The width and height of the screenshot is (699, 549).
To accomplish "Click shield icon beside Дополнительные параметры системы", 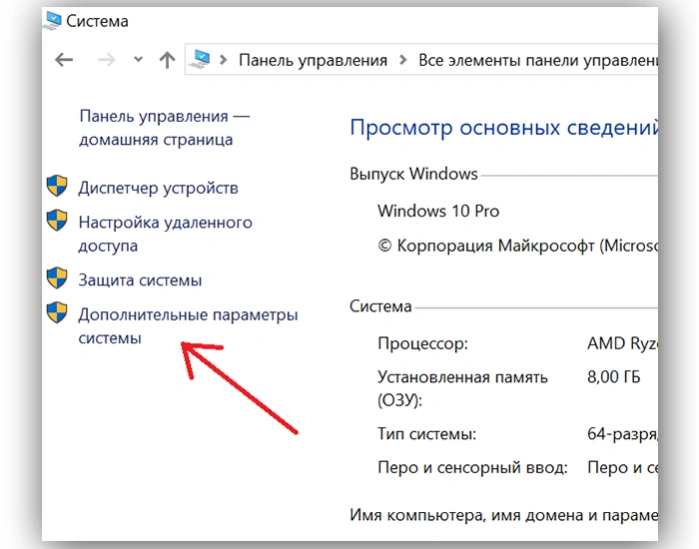I will pos(57,312).
